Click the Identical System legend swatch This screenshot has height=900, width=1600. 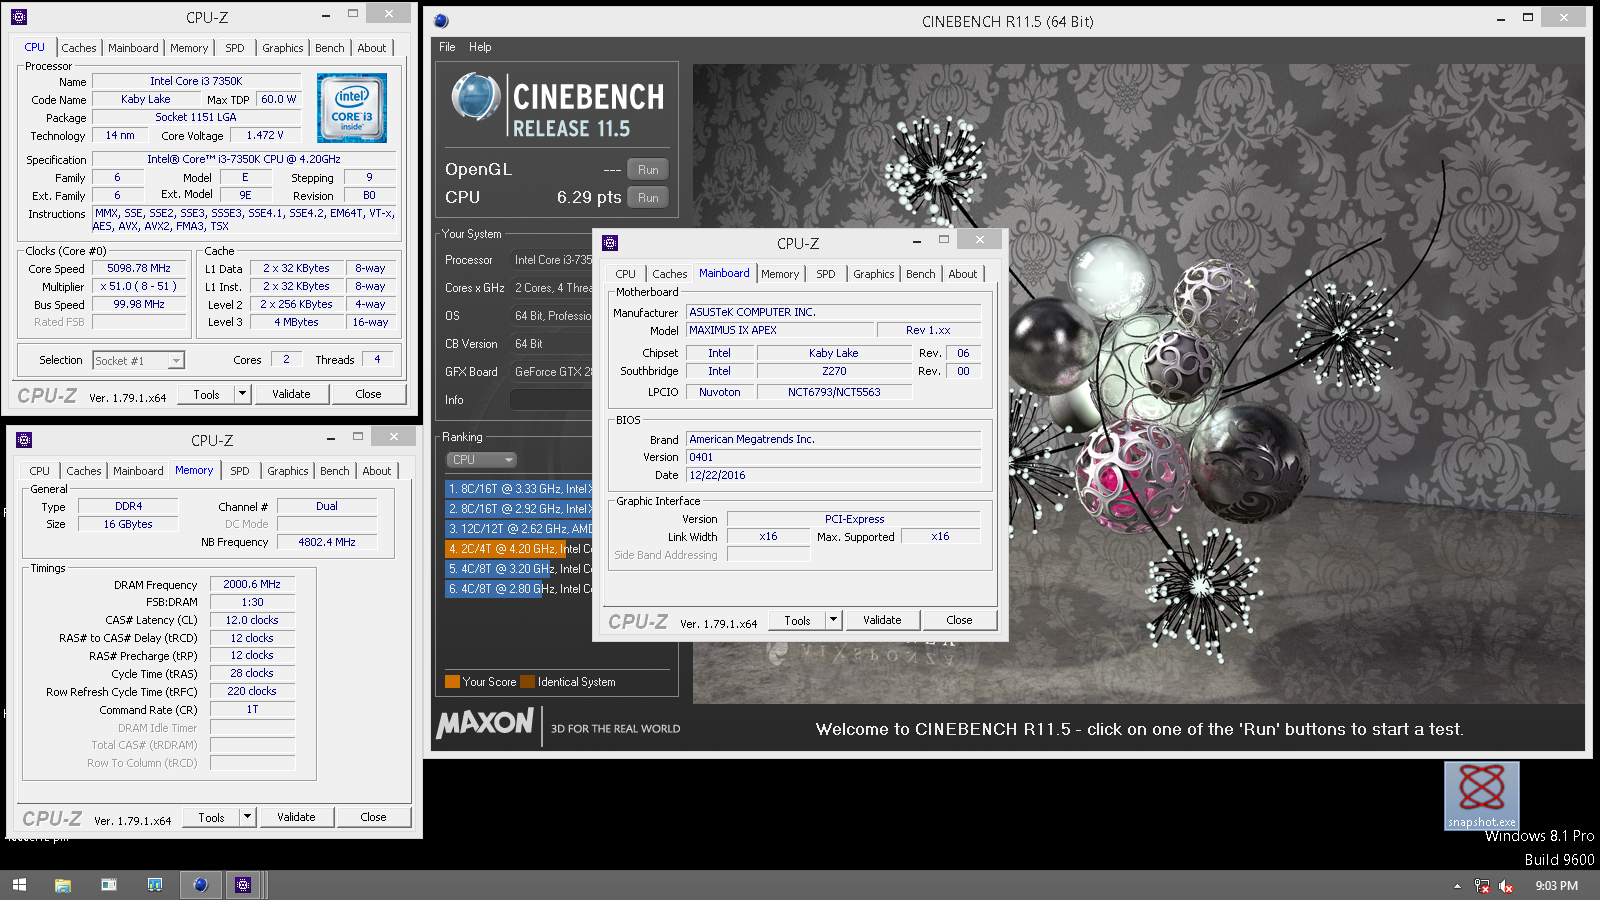tap(528, 682)
